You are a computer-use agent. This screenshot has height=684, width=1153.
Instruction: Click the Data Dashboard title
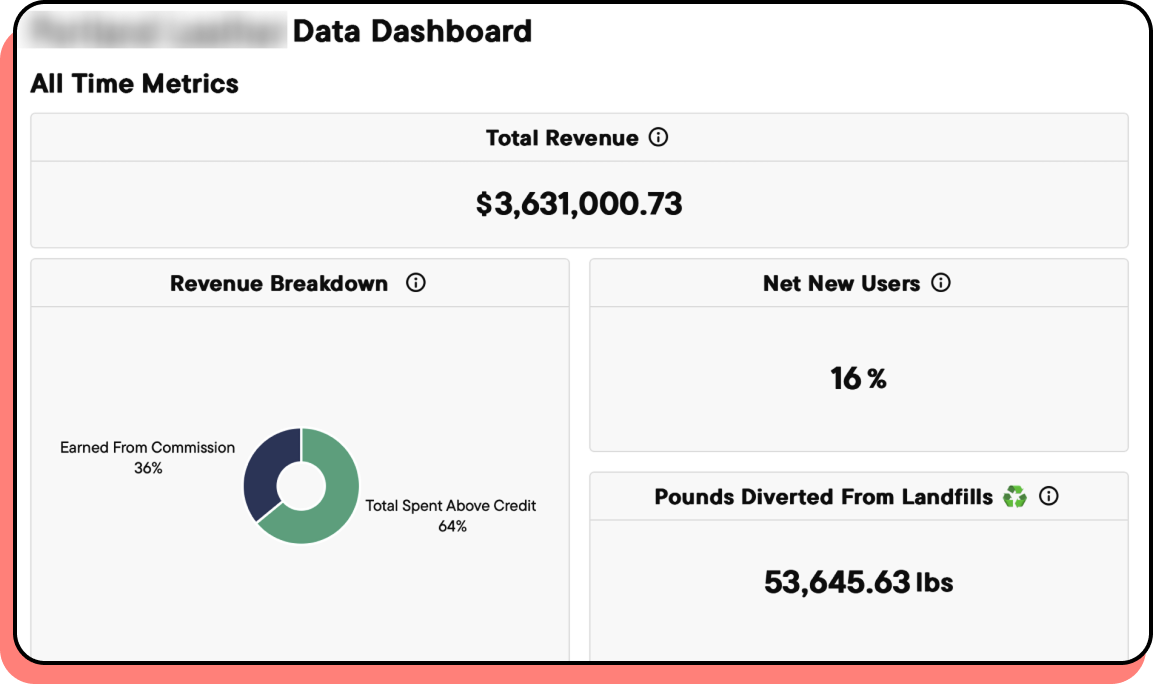point(412,31)
